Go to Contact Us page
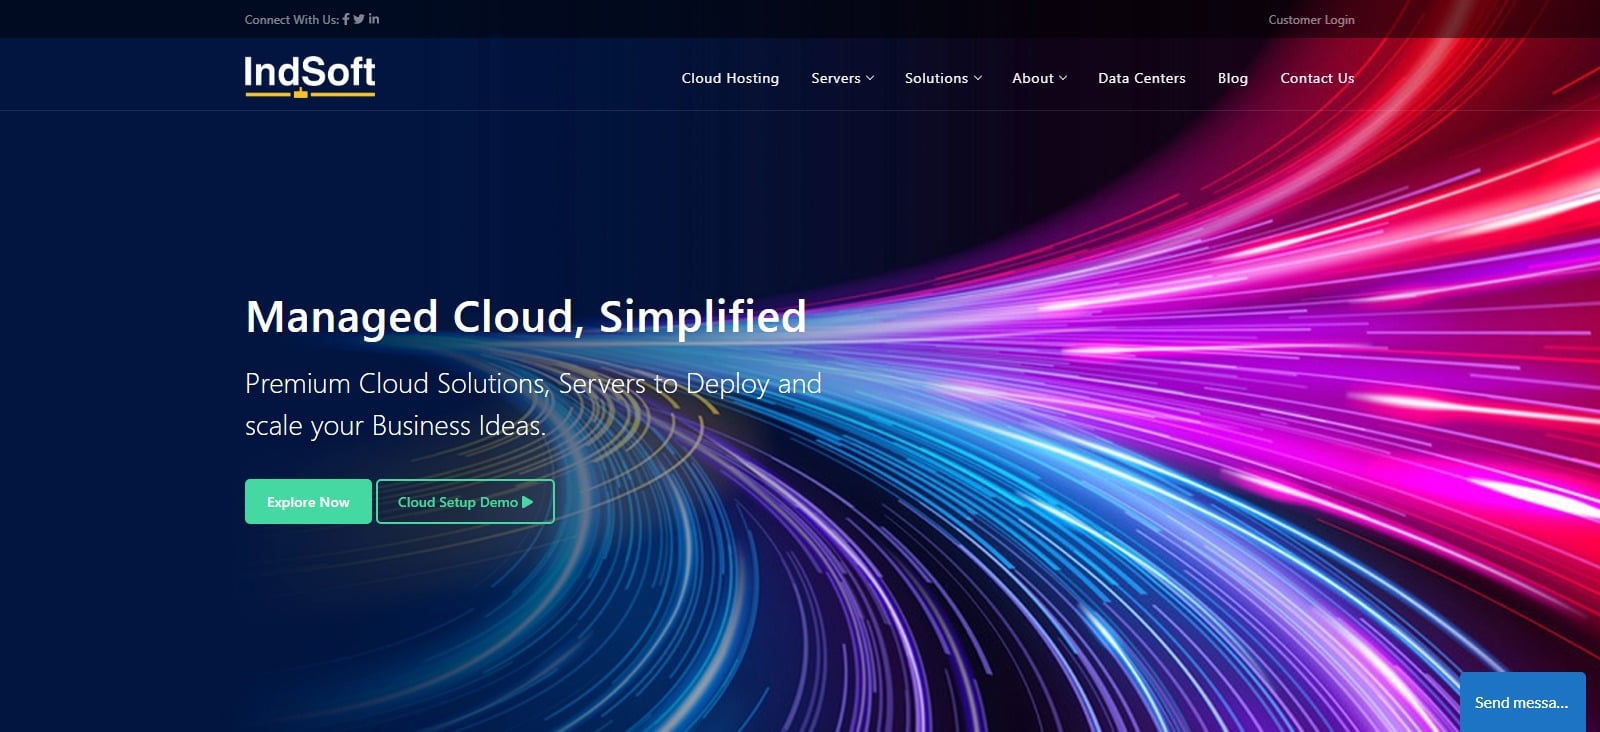1600x732 pixels. click(x=1317, y=78)
